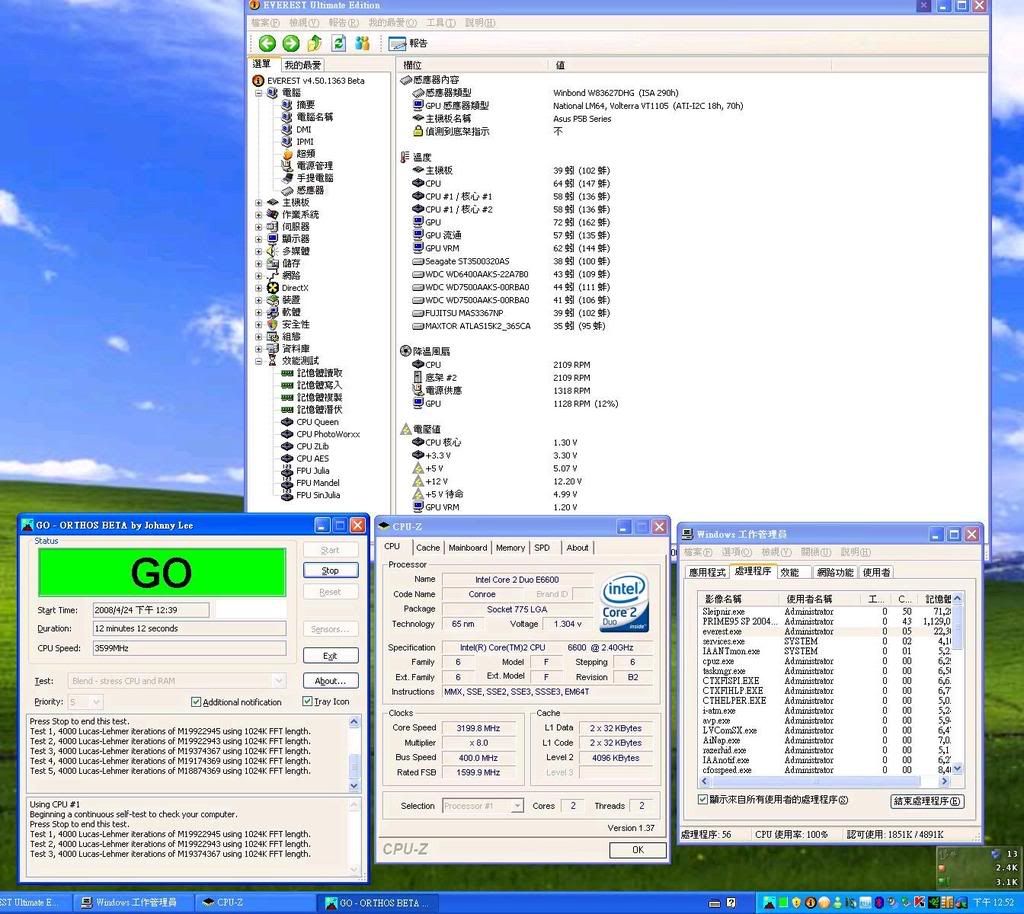Expand the 多媒體 multimedia tree node

[x=259, y=251]
